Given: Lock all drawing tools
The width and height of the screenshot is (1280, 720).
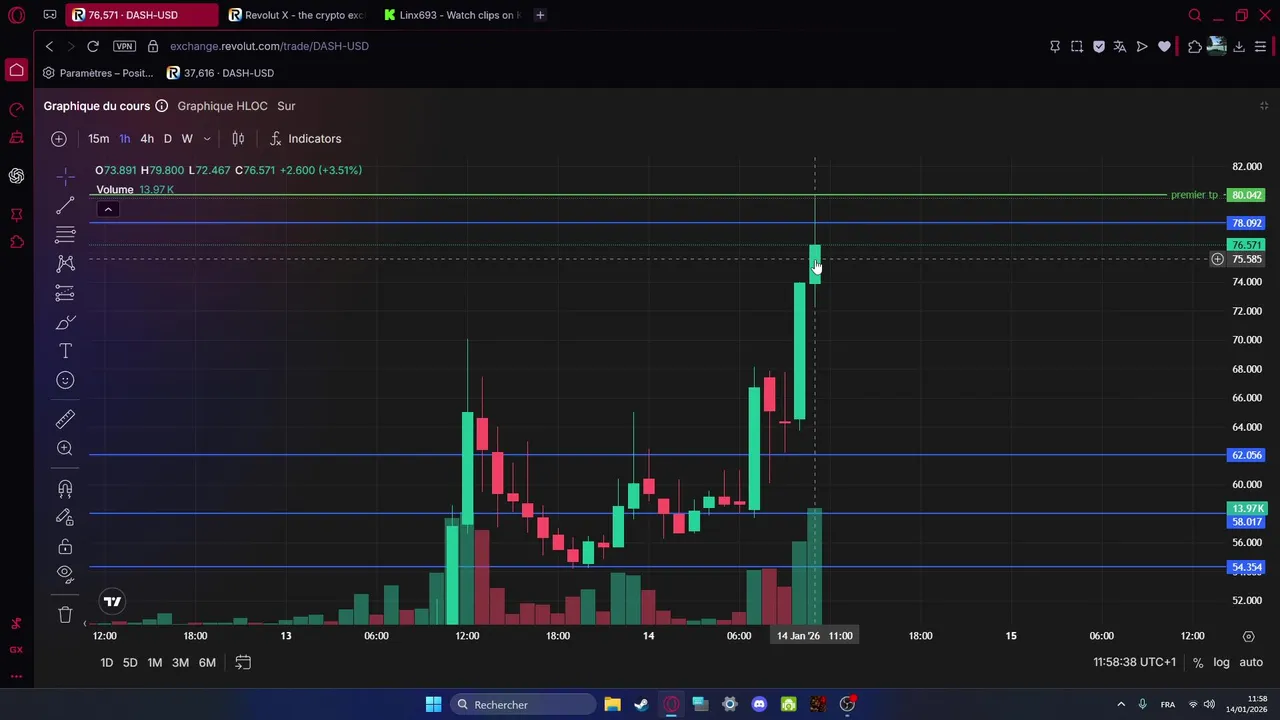Looking at the screenshot, I should 65,546.
